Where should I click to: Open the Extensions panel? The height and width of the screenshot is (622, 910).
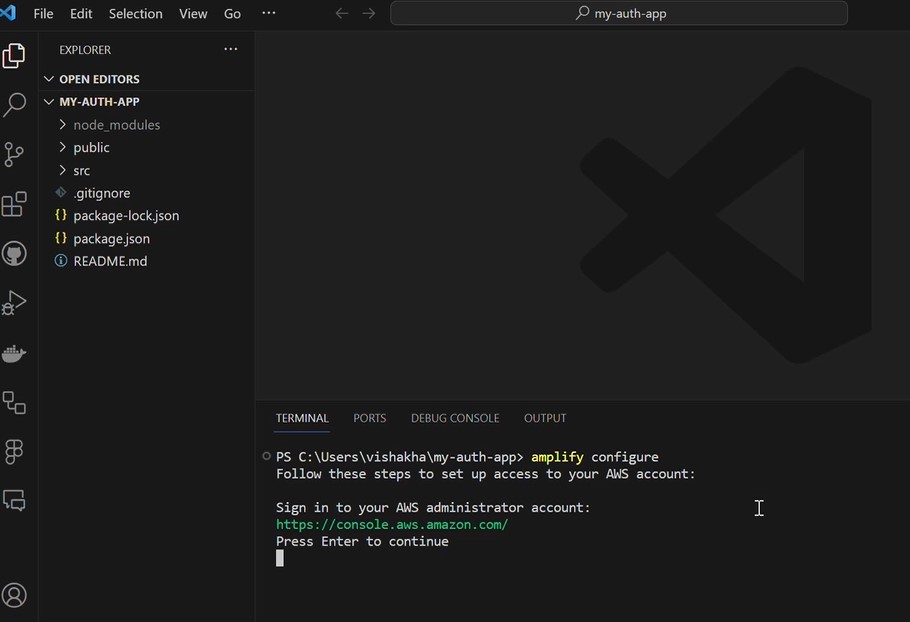(x=14, y=204)
